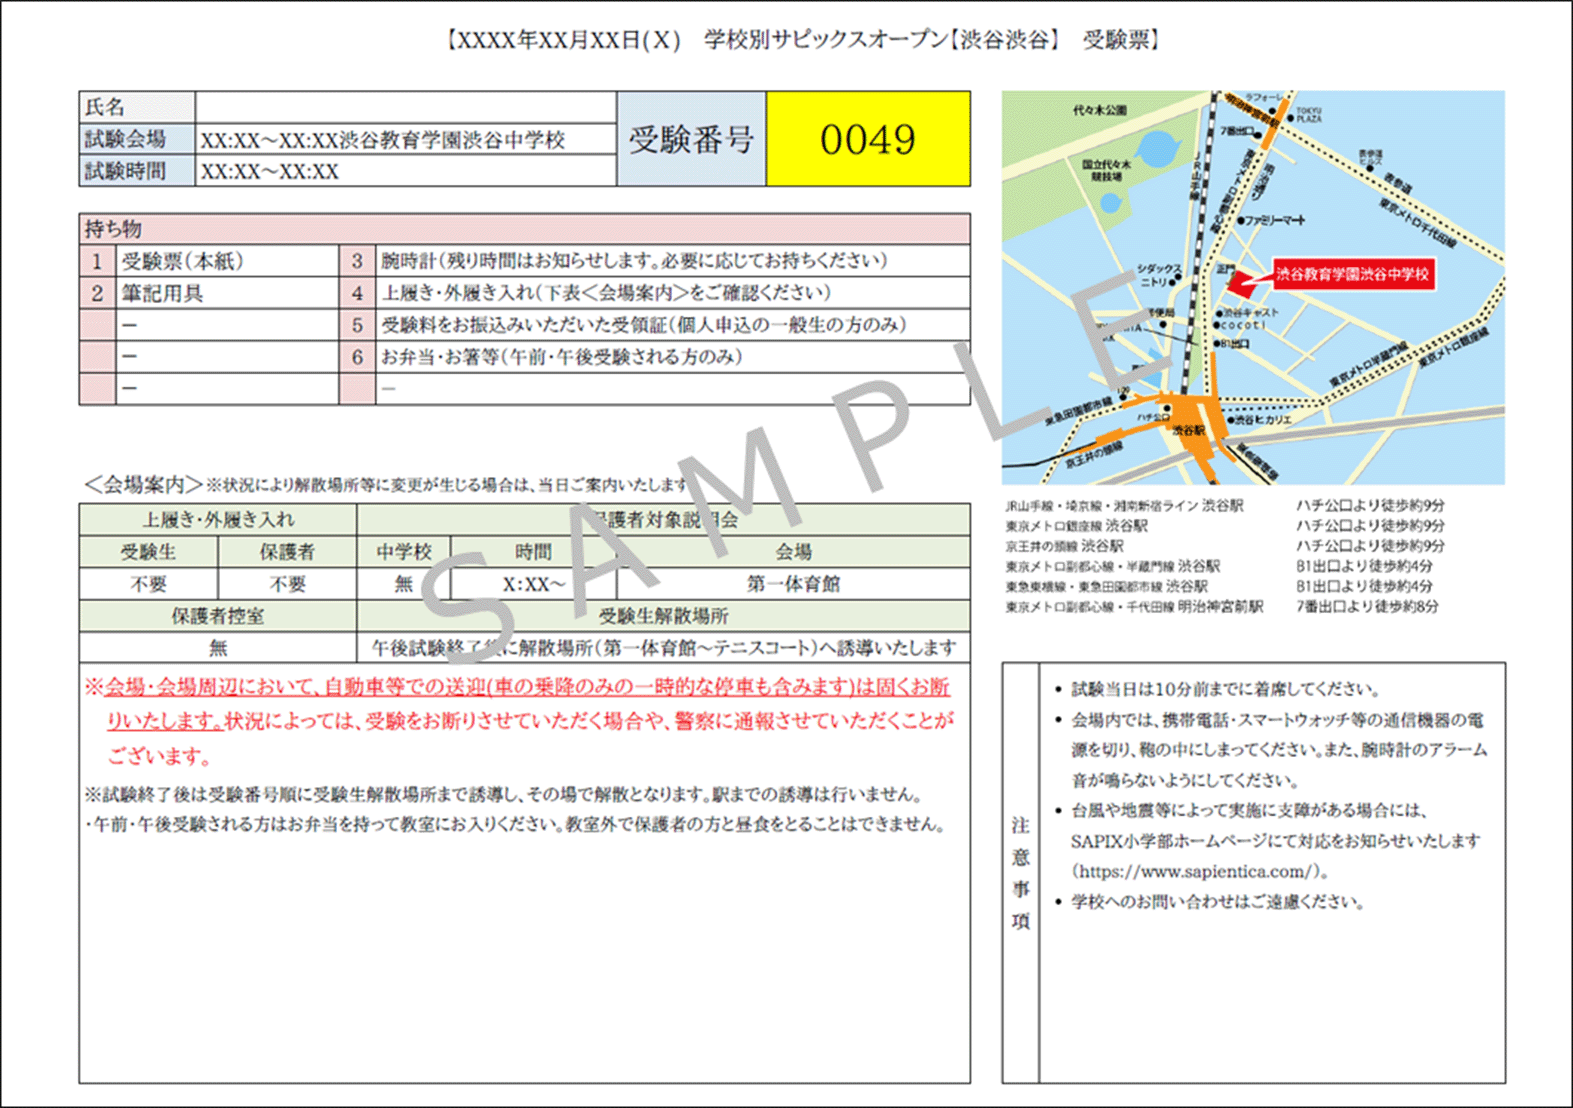
Task: Click 渋谷ヒカリエ on the map
Action: [1262, 420]
